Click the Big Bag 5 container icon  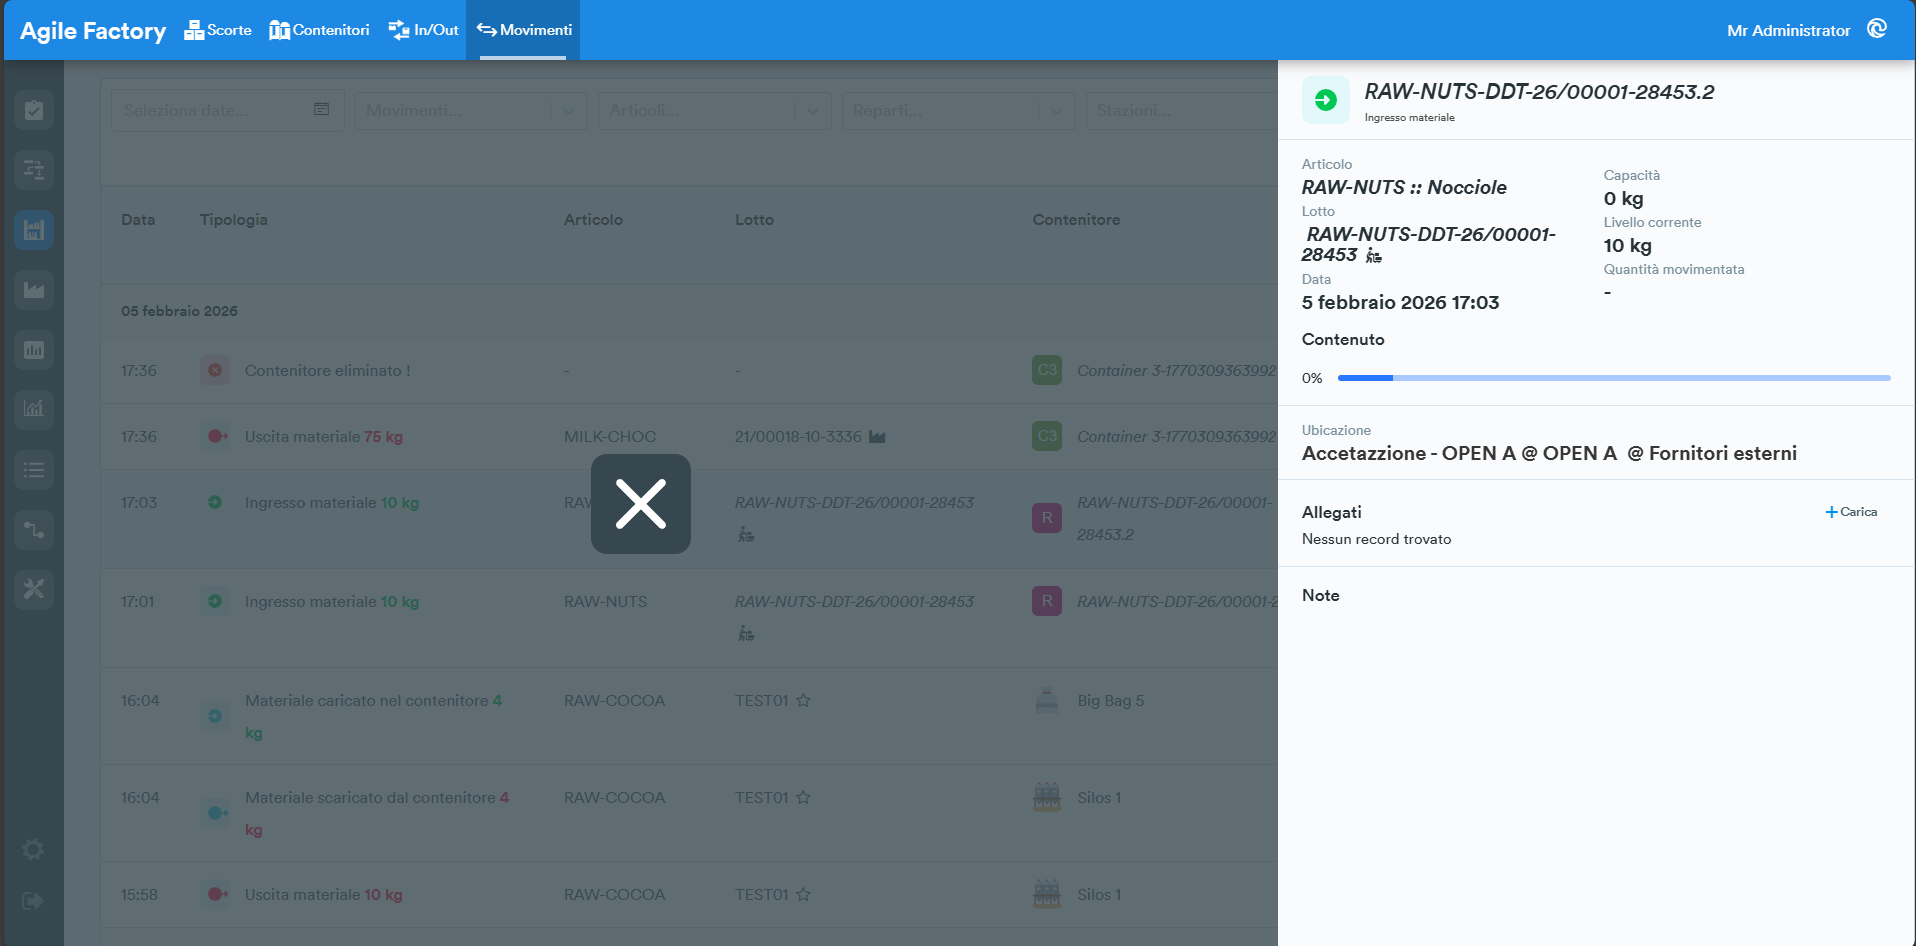(x=1047, y=700)
